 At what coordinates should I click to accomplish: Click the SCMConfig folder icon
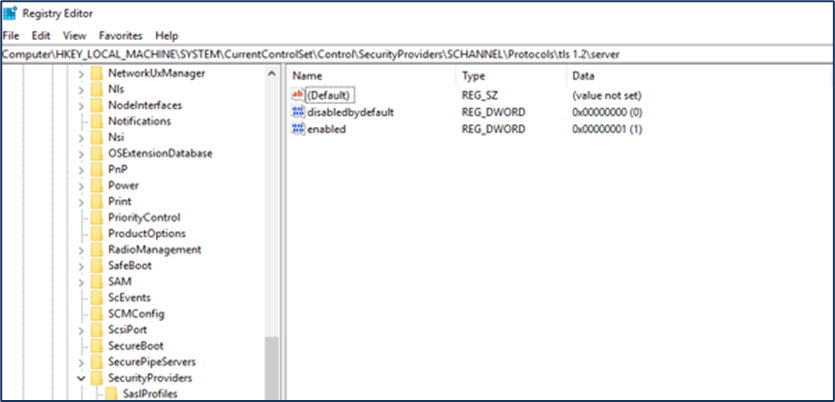point(96,313)
